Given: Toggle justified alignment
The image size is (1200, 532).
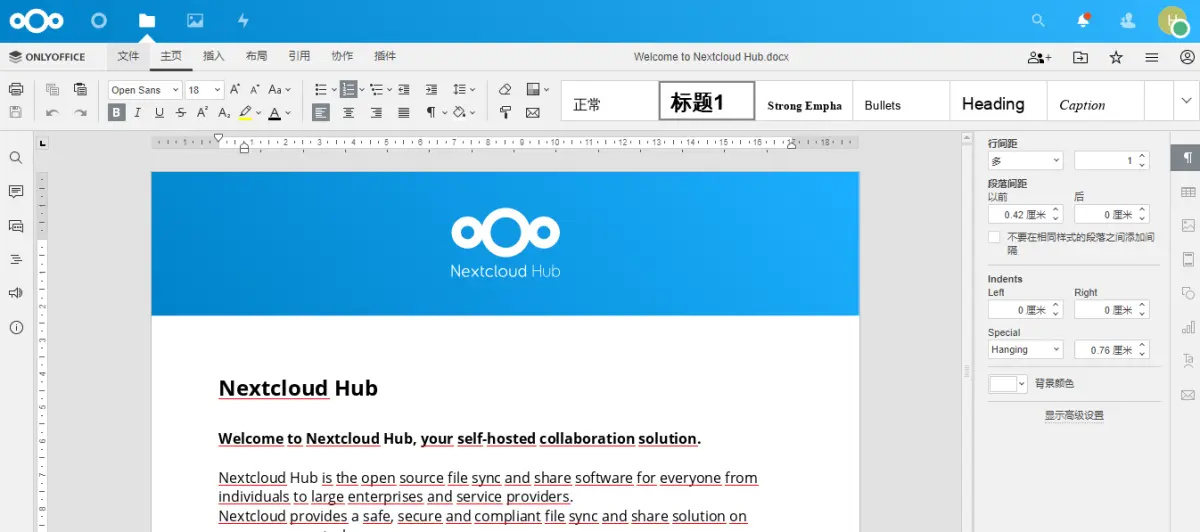Looking at the screenshot, I should tap(404, 113).
